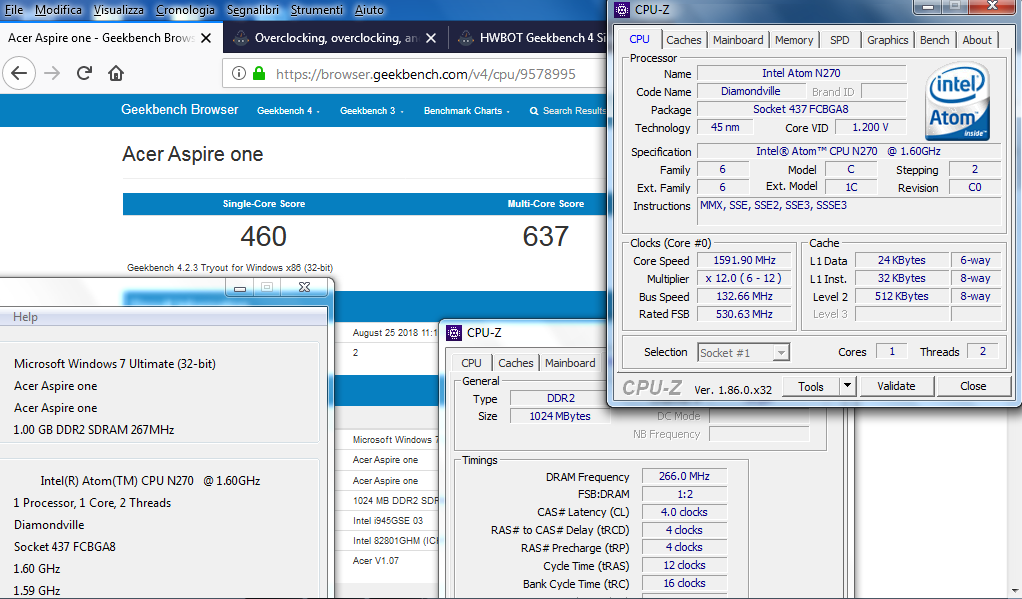Screen dimensions: 1022x599
Task: Open the Tools dropdown arrow in CPU-Z
Action: click(847, 386)
